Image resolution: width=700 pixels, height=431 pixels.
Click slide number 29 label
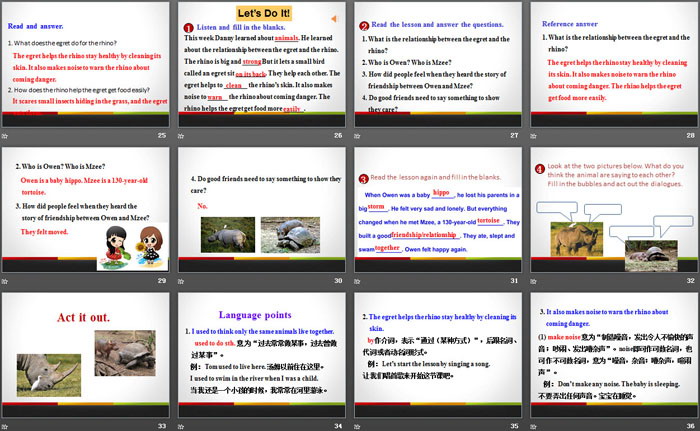pos(162,280)
